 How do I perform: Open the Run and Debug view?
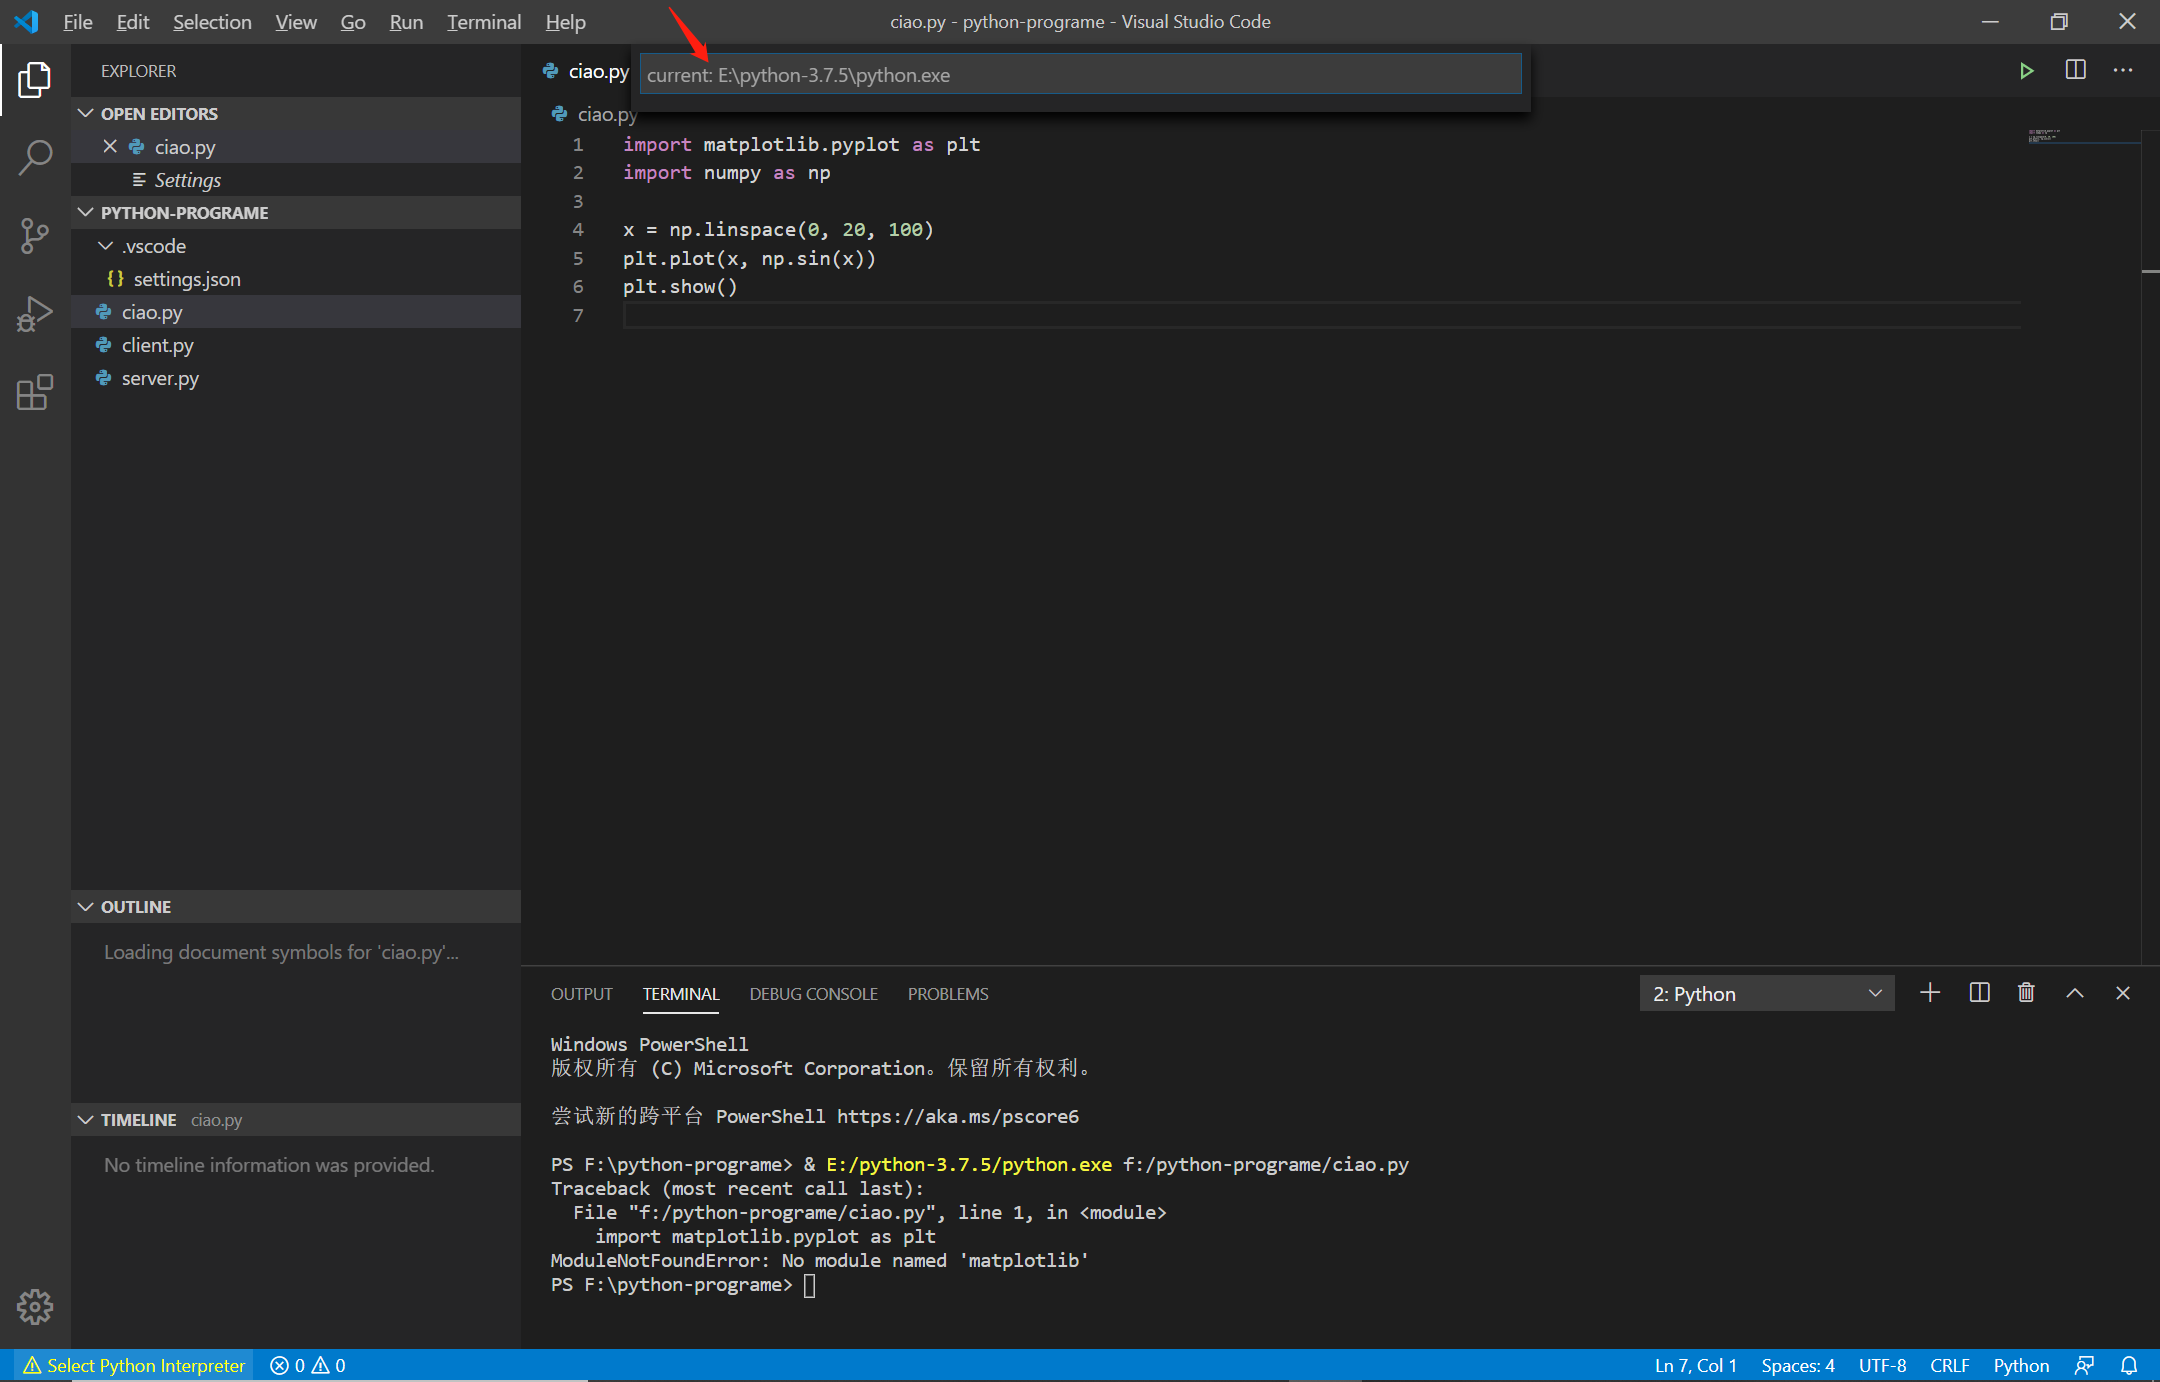pos(35,314)
